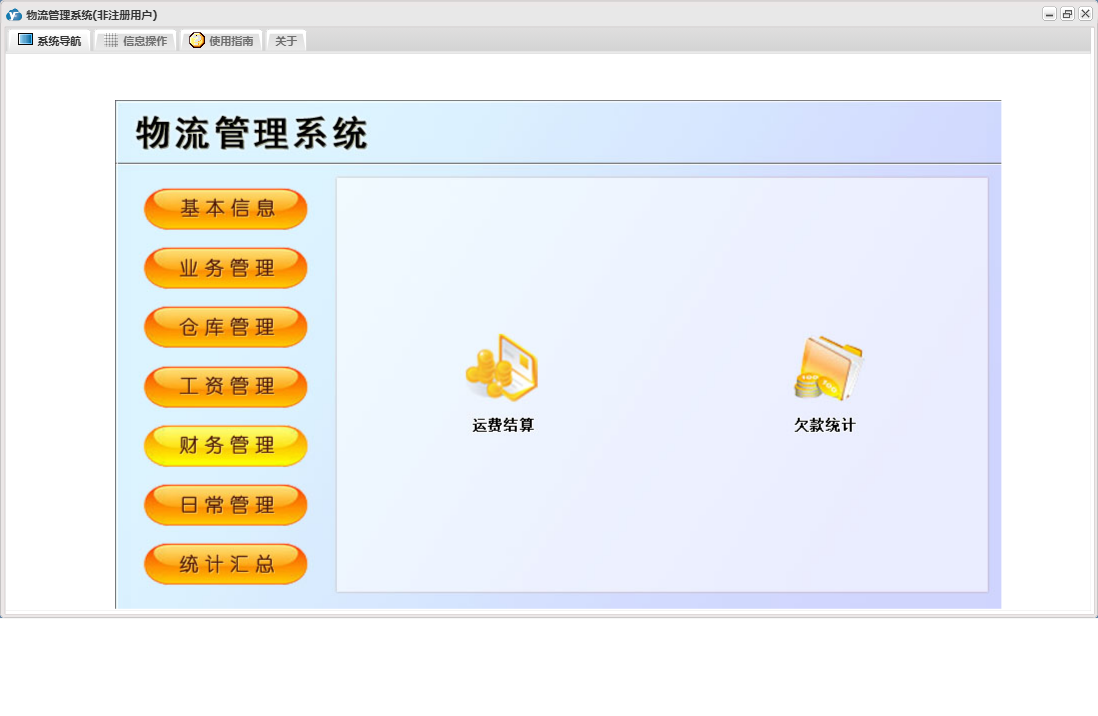Go to 仓库管理 in the sidebar
The image size is (1098, 716).
[x=226, y=327]
